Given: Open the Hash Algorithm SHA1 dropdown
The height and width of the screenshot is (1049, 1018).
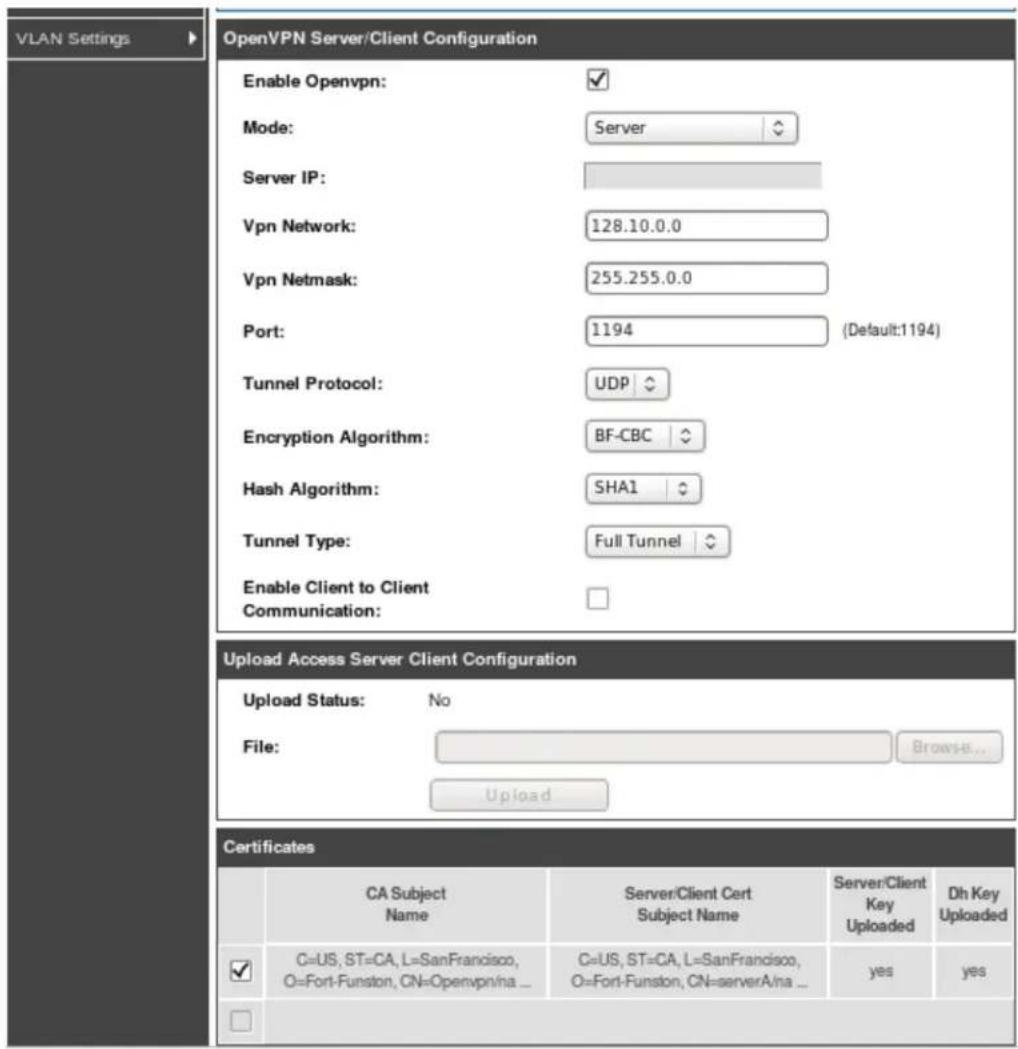Looking at the screenshot, I should click(x=643, y=488).
